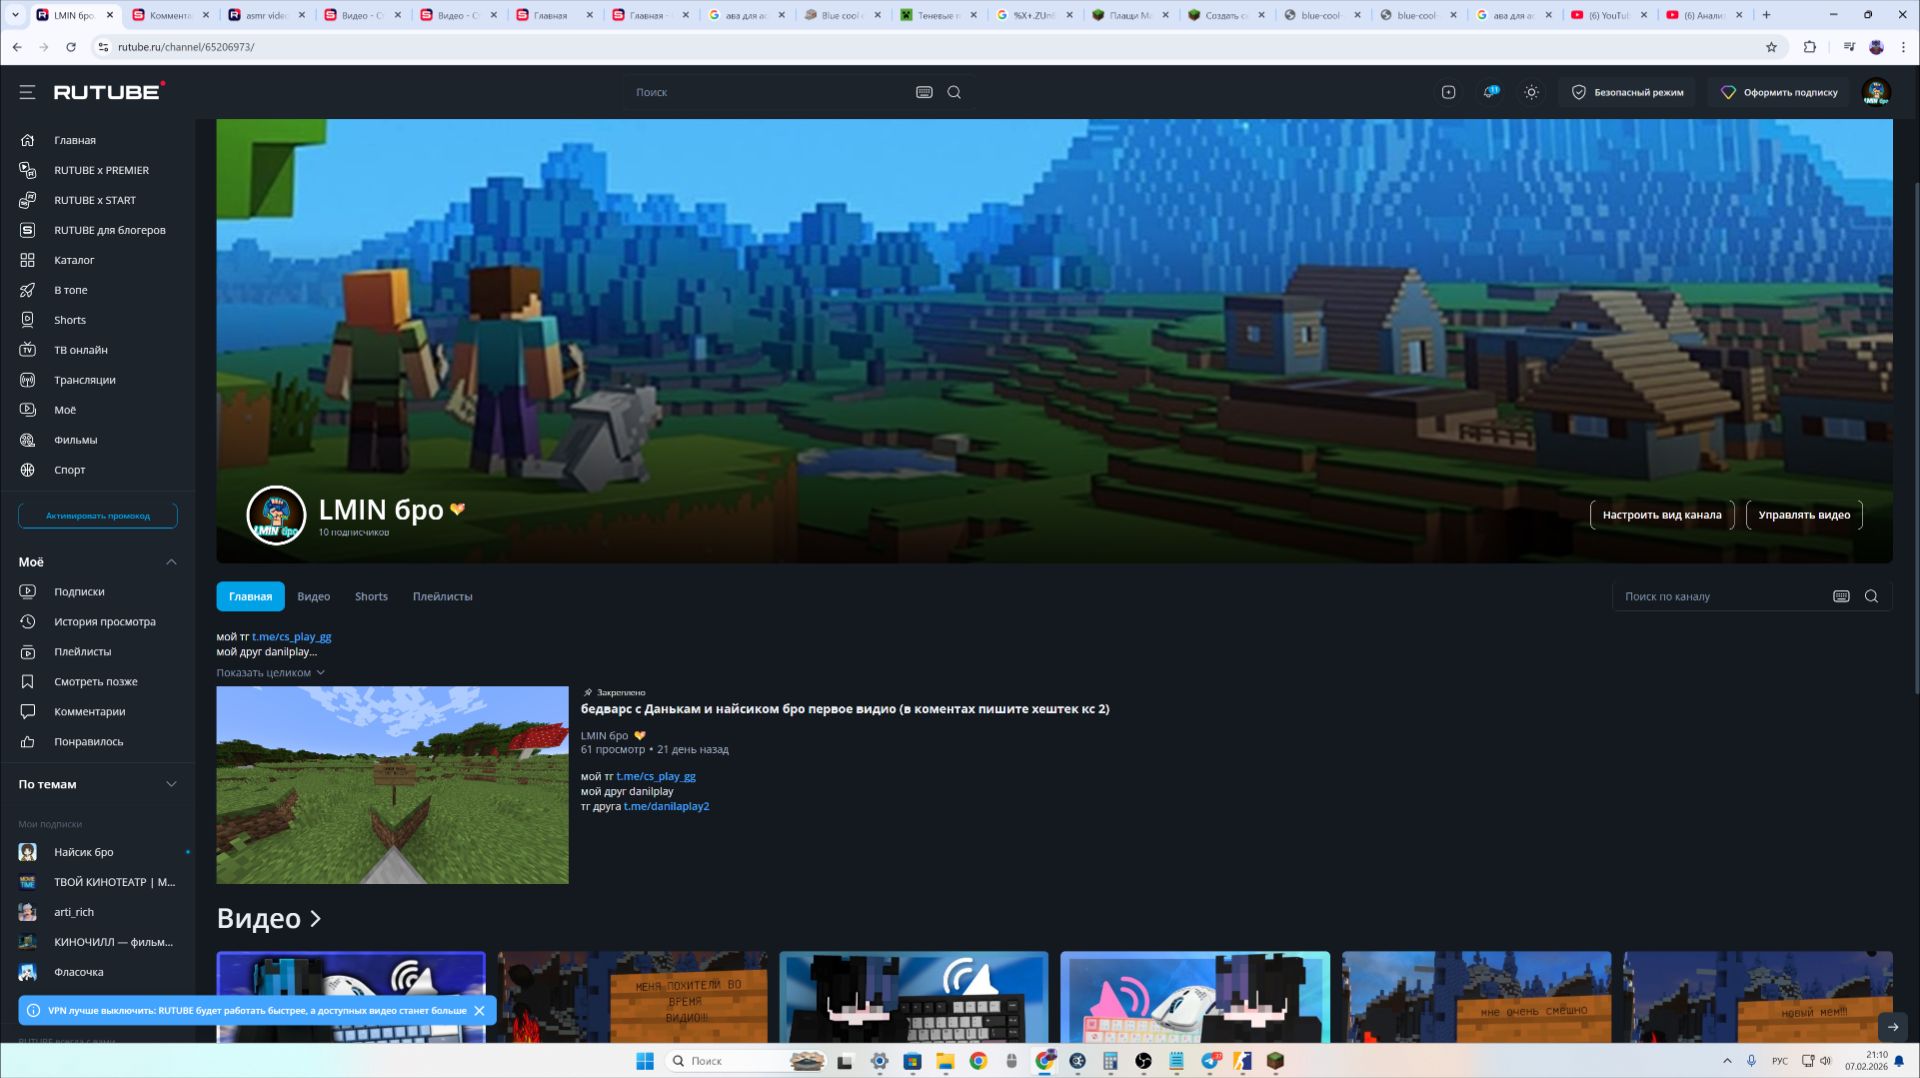This screenshot has height=1078, width=1920.
Task: Open the RUTUBE hamburger menu
Action: pyautogui.click(x=27, y=92)
